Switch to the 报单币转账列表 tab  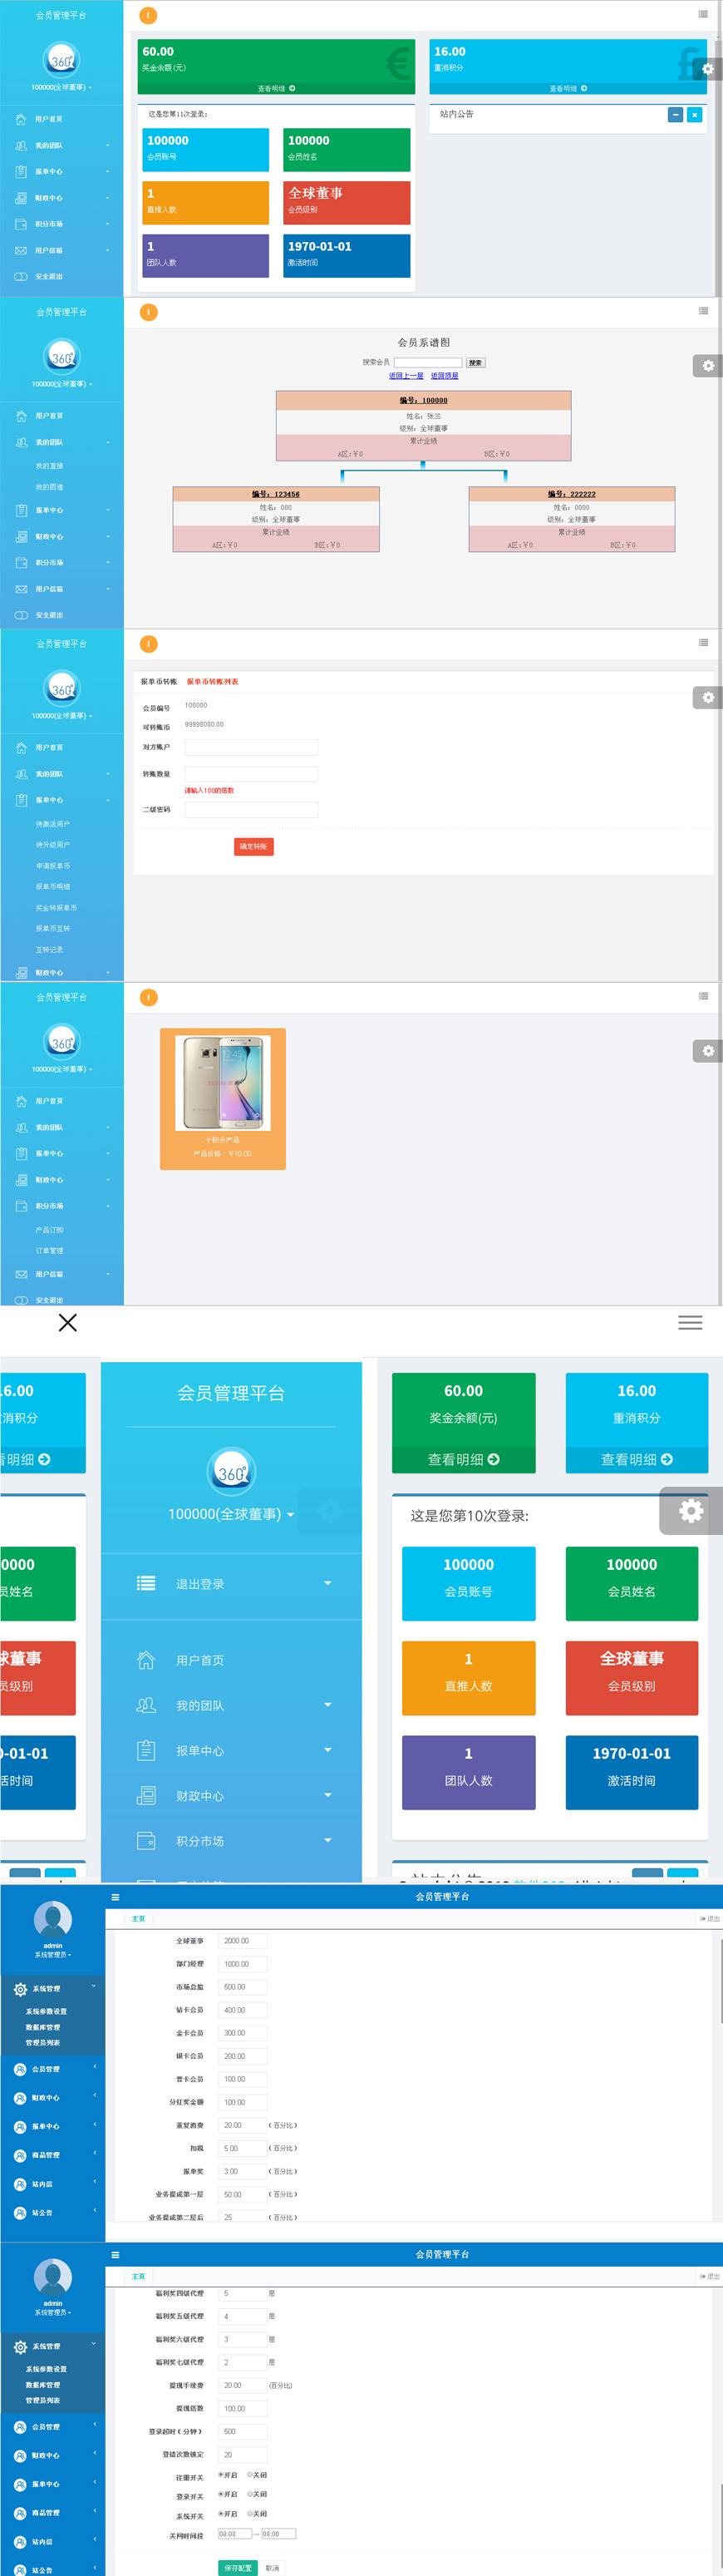212,682
